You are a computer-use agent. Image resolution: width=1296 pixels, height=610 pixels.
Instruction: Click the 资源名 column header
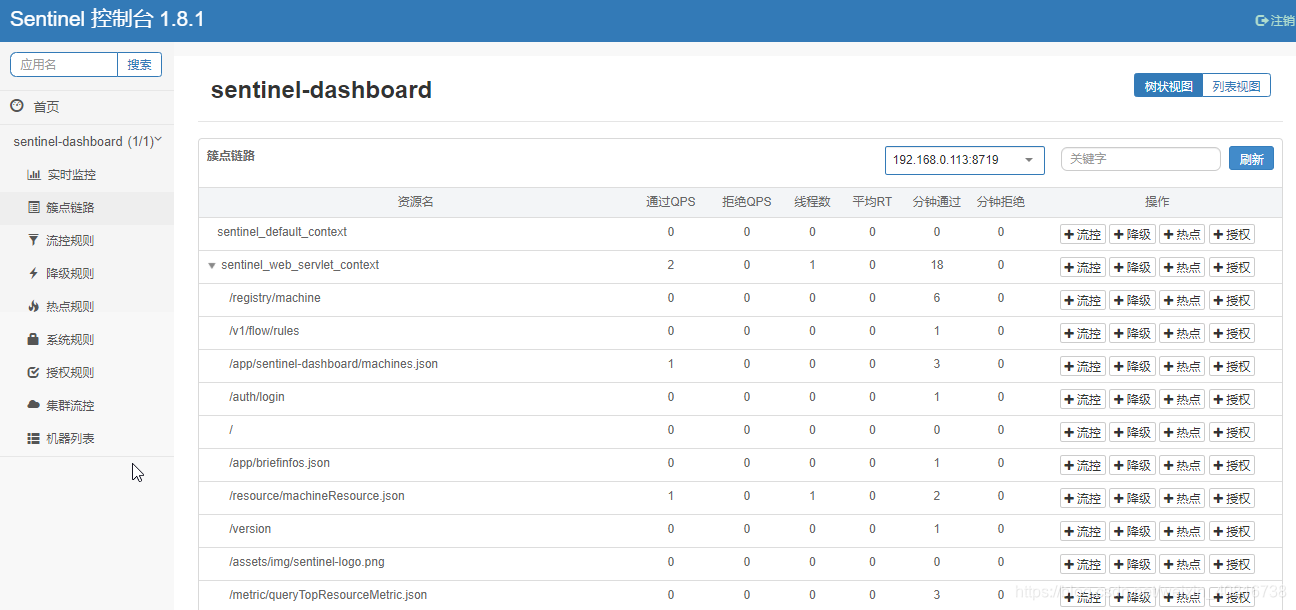pyautogui.click(x=415, y=202)
